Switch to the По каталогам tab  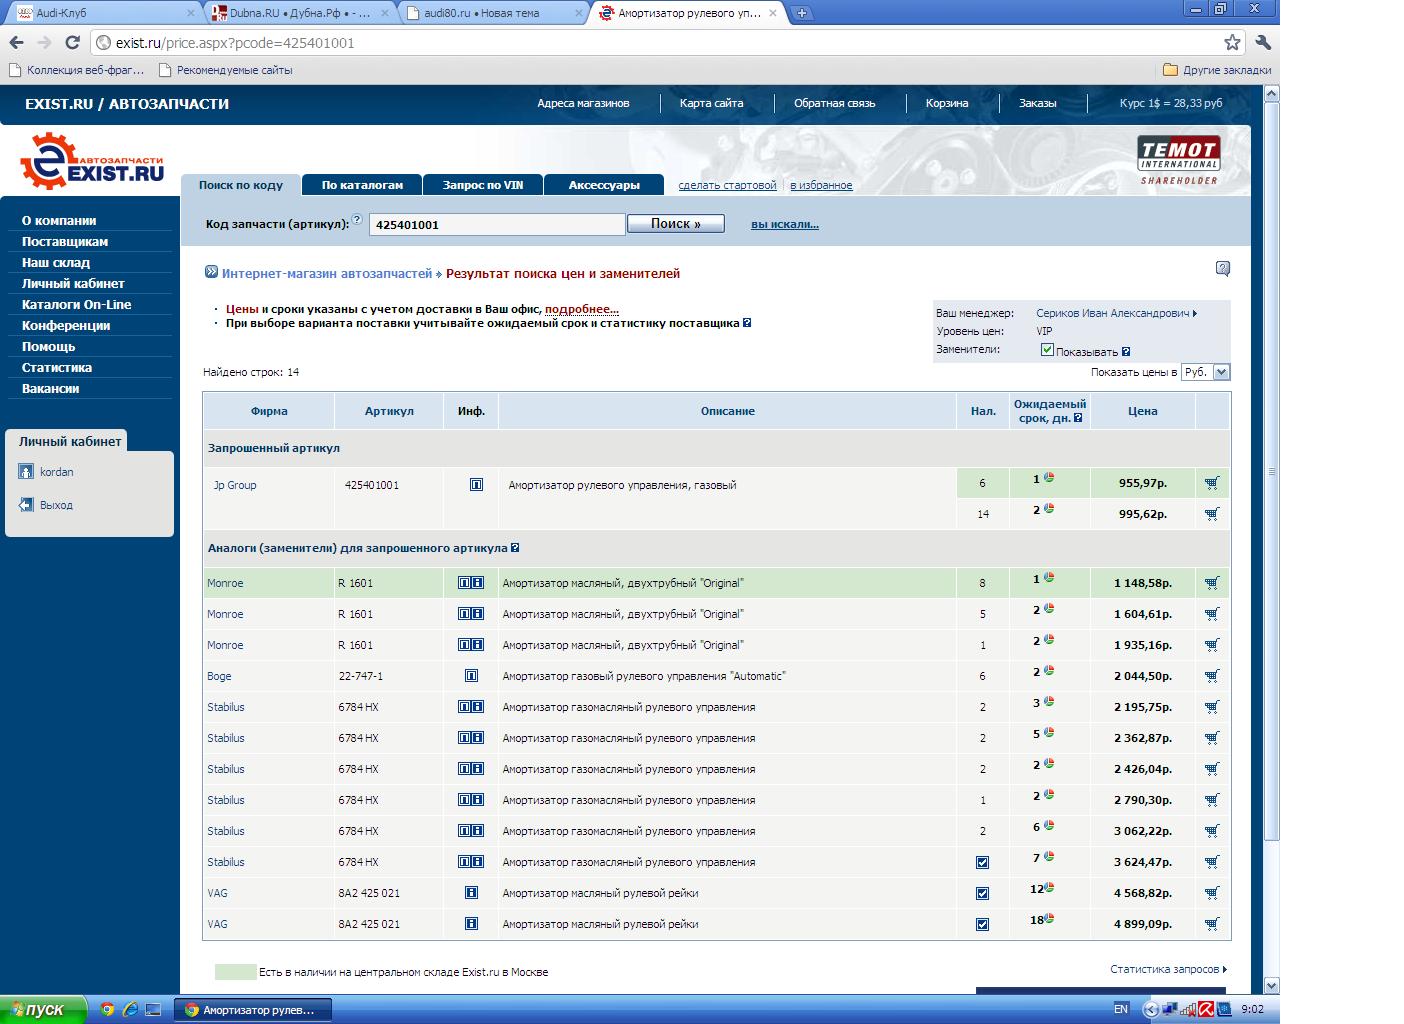click(x=362, y=185)
